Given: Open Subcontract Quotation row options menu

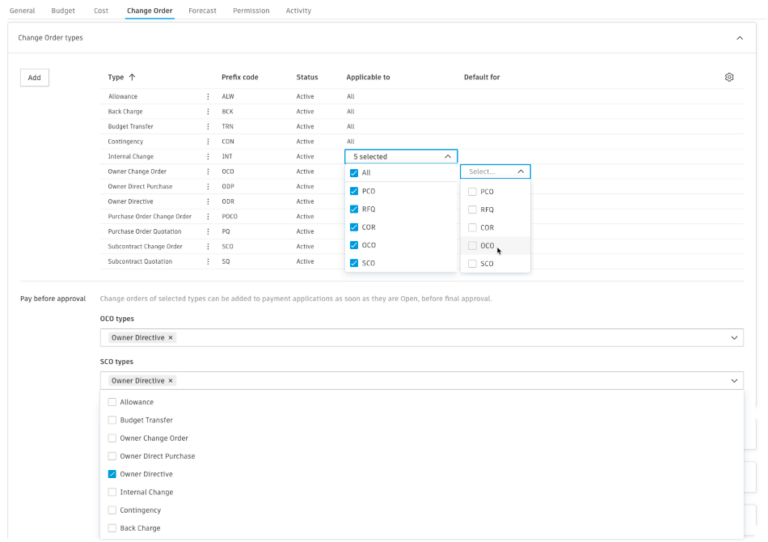Looking at the screenshot, I should (x=208, y=261).
